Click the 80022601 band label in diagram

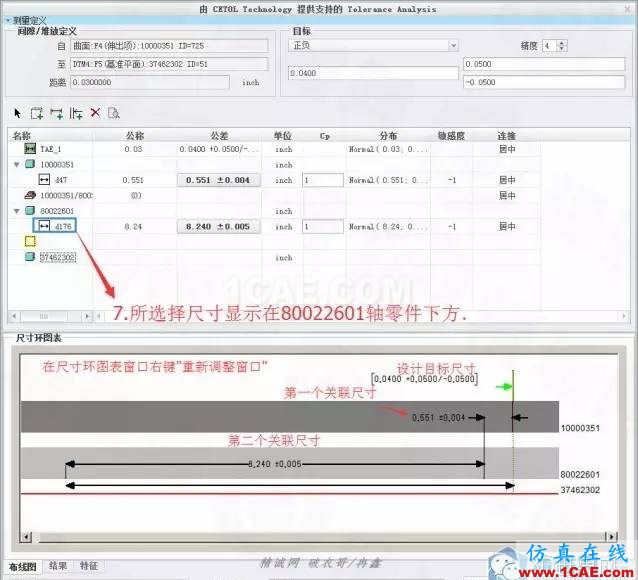580,474
